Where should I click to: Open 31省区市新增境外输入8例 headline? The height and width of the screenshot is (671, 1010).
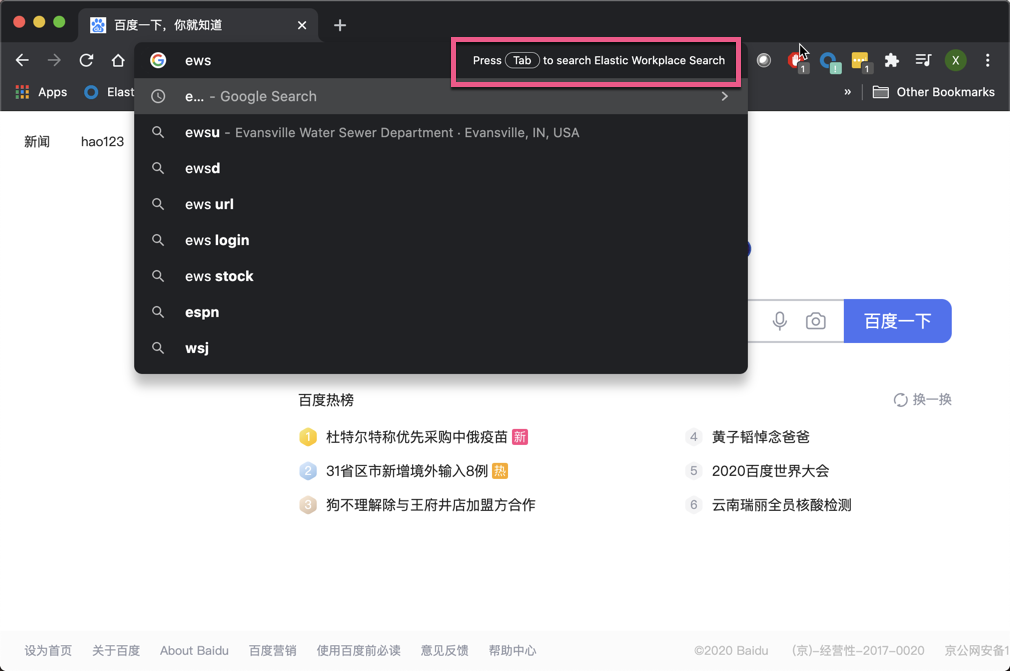coord(406,471)
